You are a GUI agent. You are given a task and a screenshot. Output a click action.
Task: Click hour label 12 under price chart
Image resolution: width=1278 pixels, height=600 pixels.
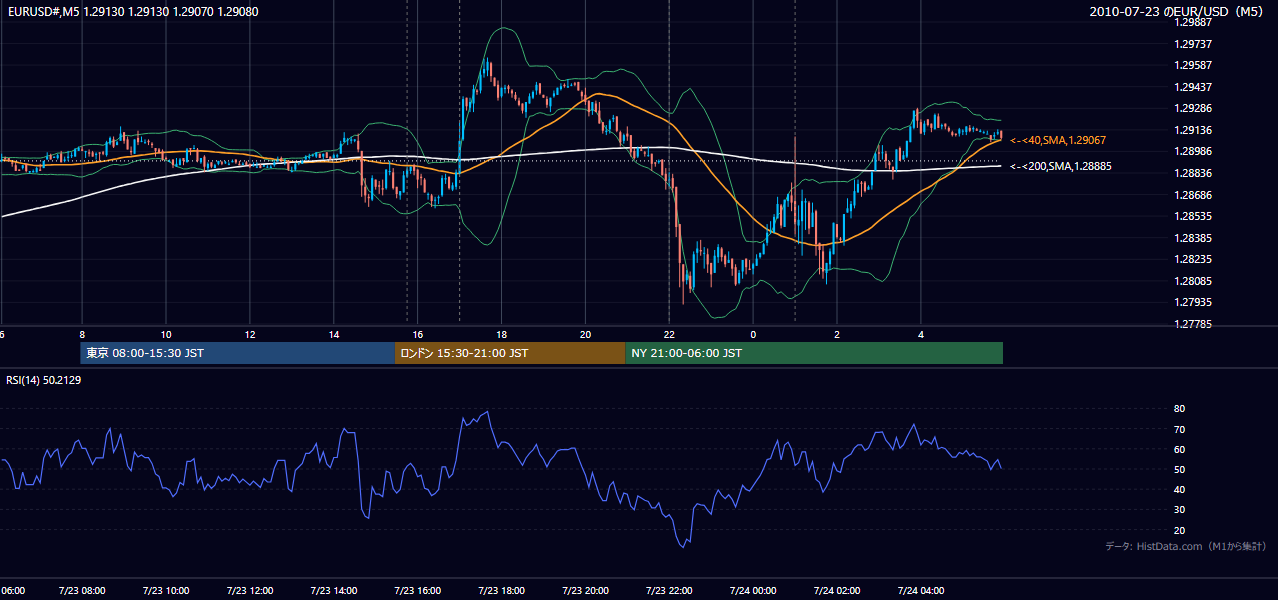(250, 334)
